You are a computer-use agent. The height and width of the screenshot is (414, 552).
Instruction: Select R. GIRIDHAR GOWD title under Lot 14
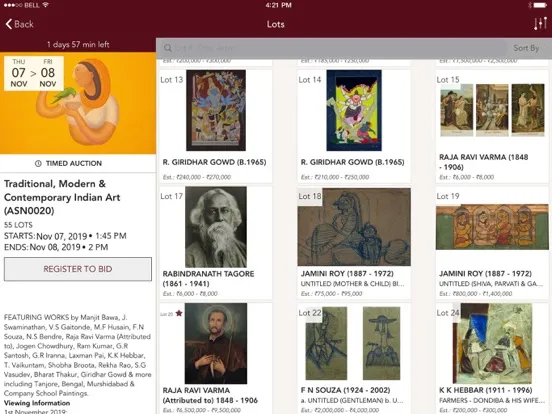click(x=352, y=162)
